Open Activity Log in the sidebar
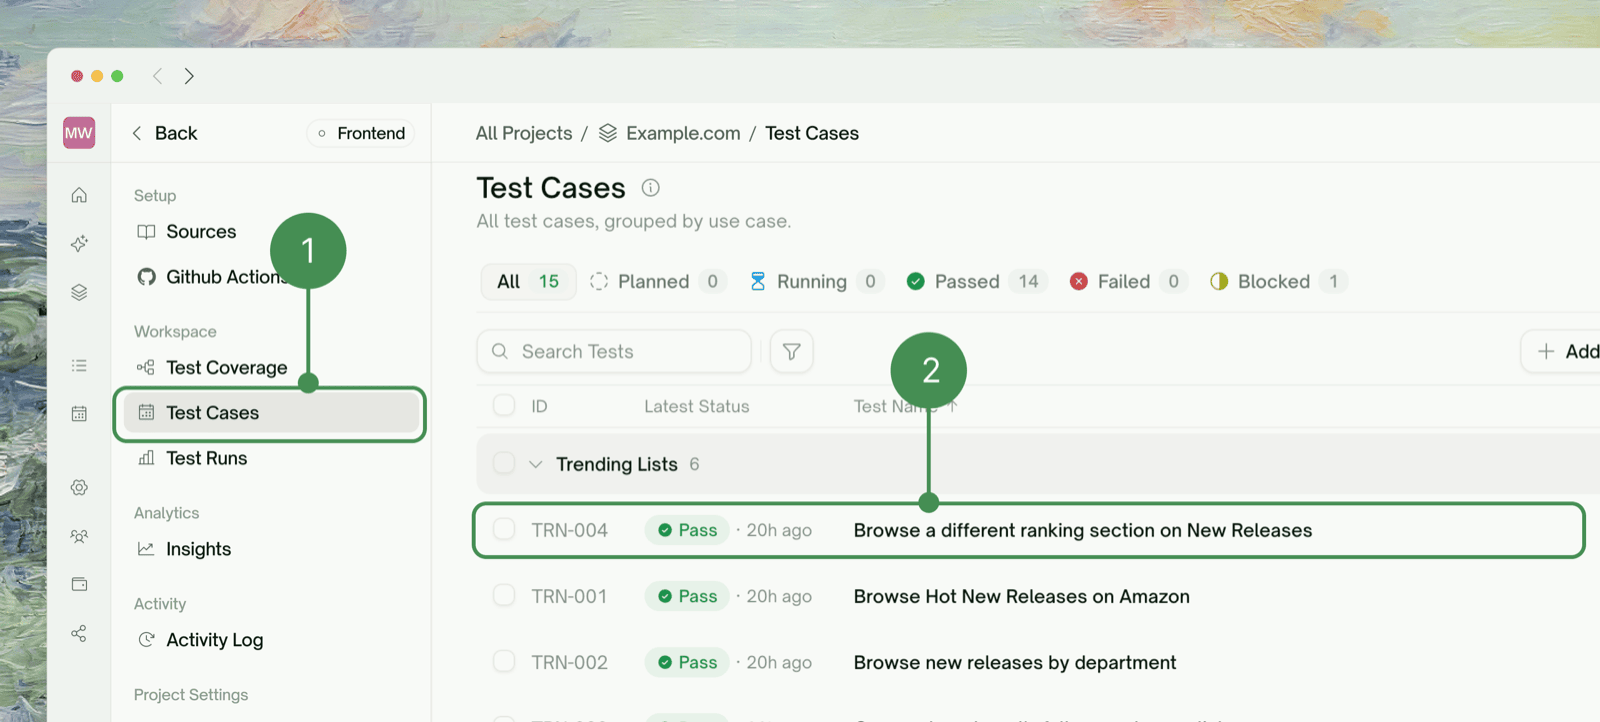The image size is (1600, 722). (x=200, y=640)
